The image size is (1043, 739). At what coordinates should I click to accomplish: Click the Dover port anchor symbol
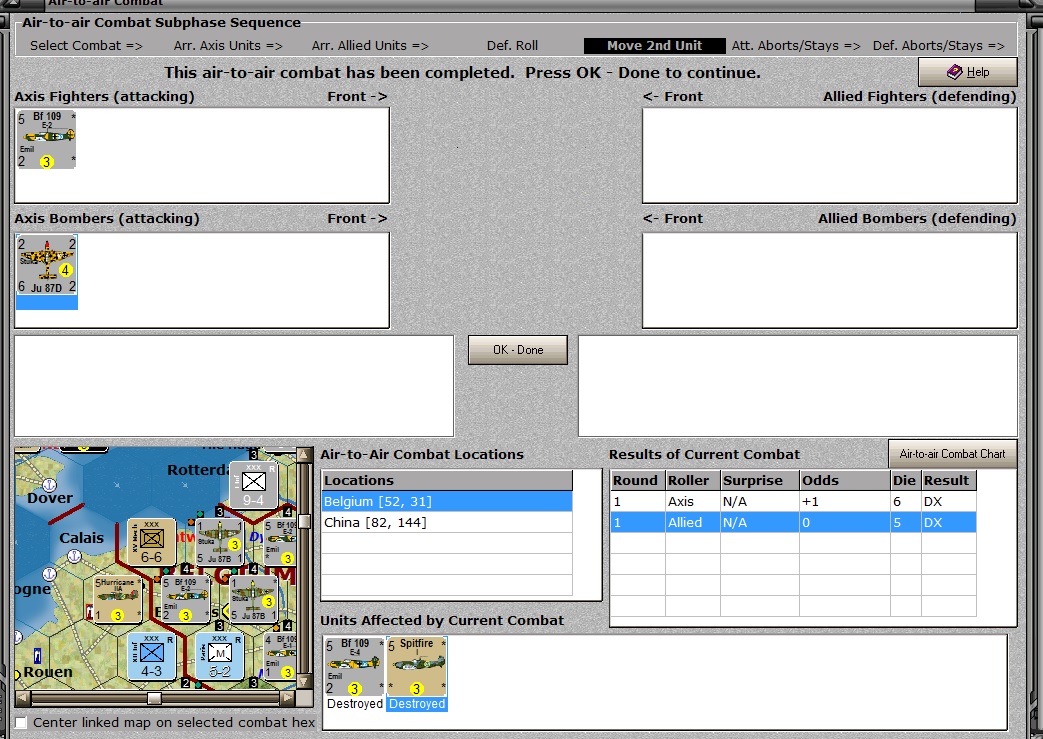(x=49, y=484)
